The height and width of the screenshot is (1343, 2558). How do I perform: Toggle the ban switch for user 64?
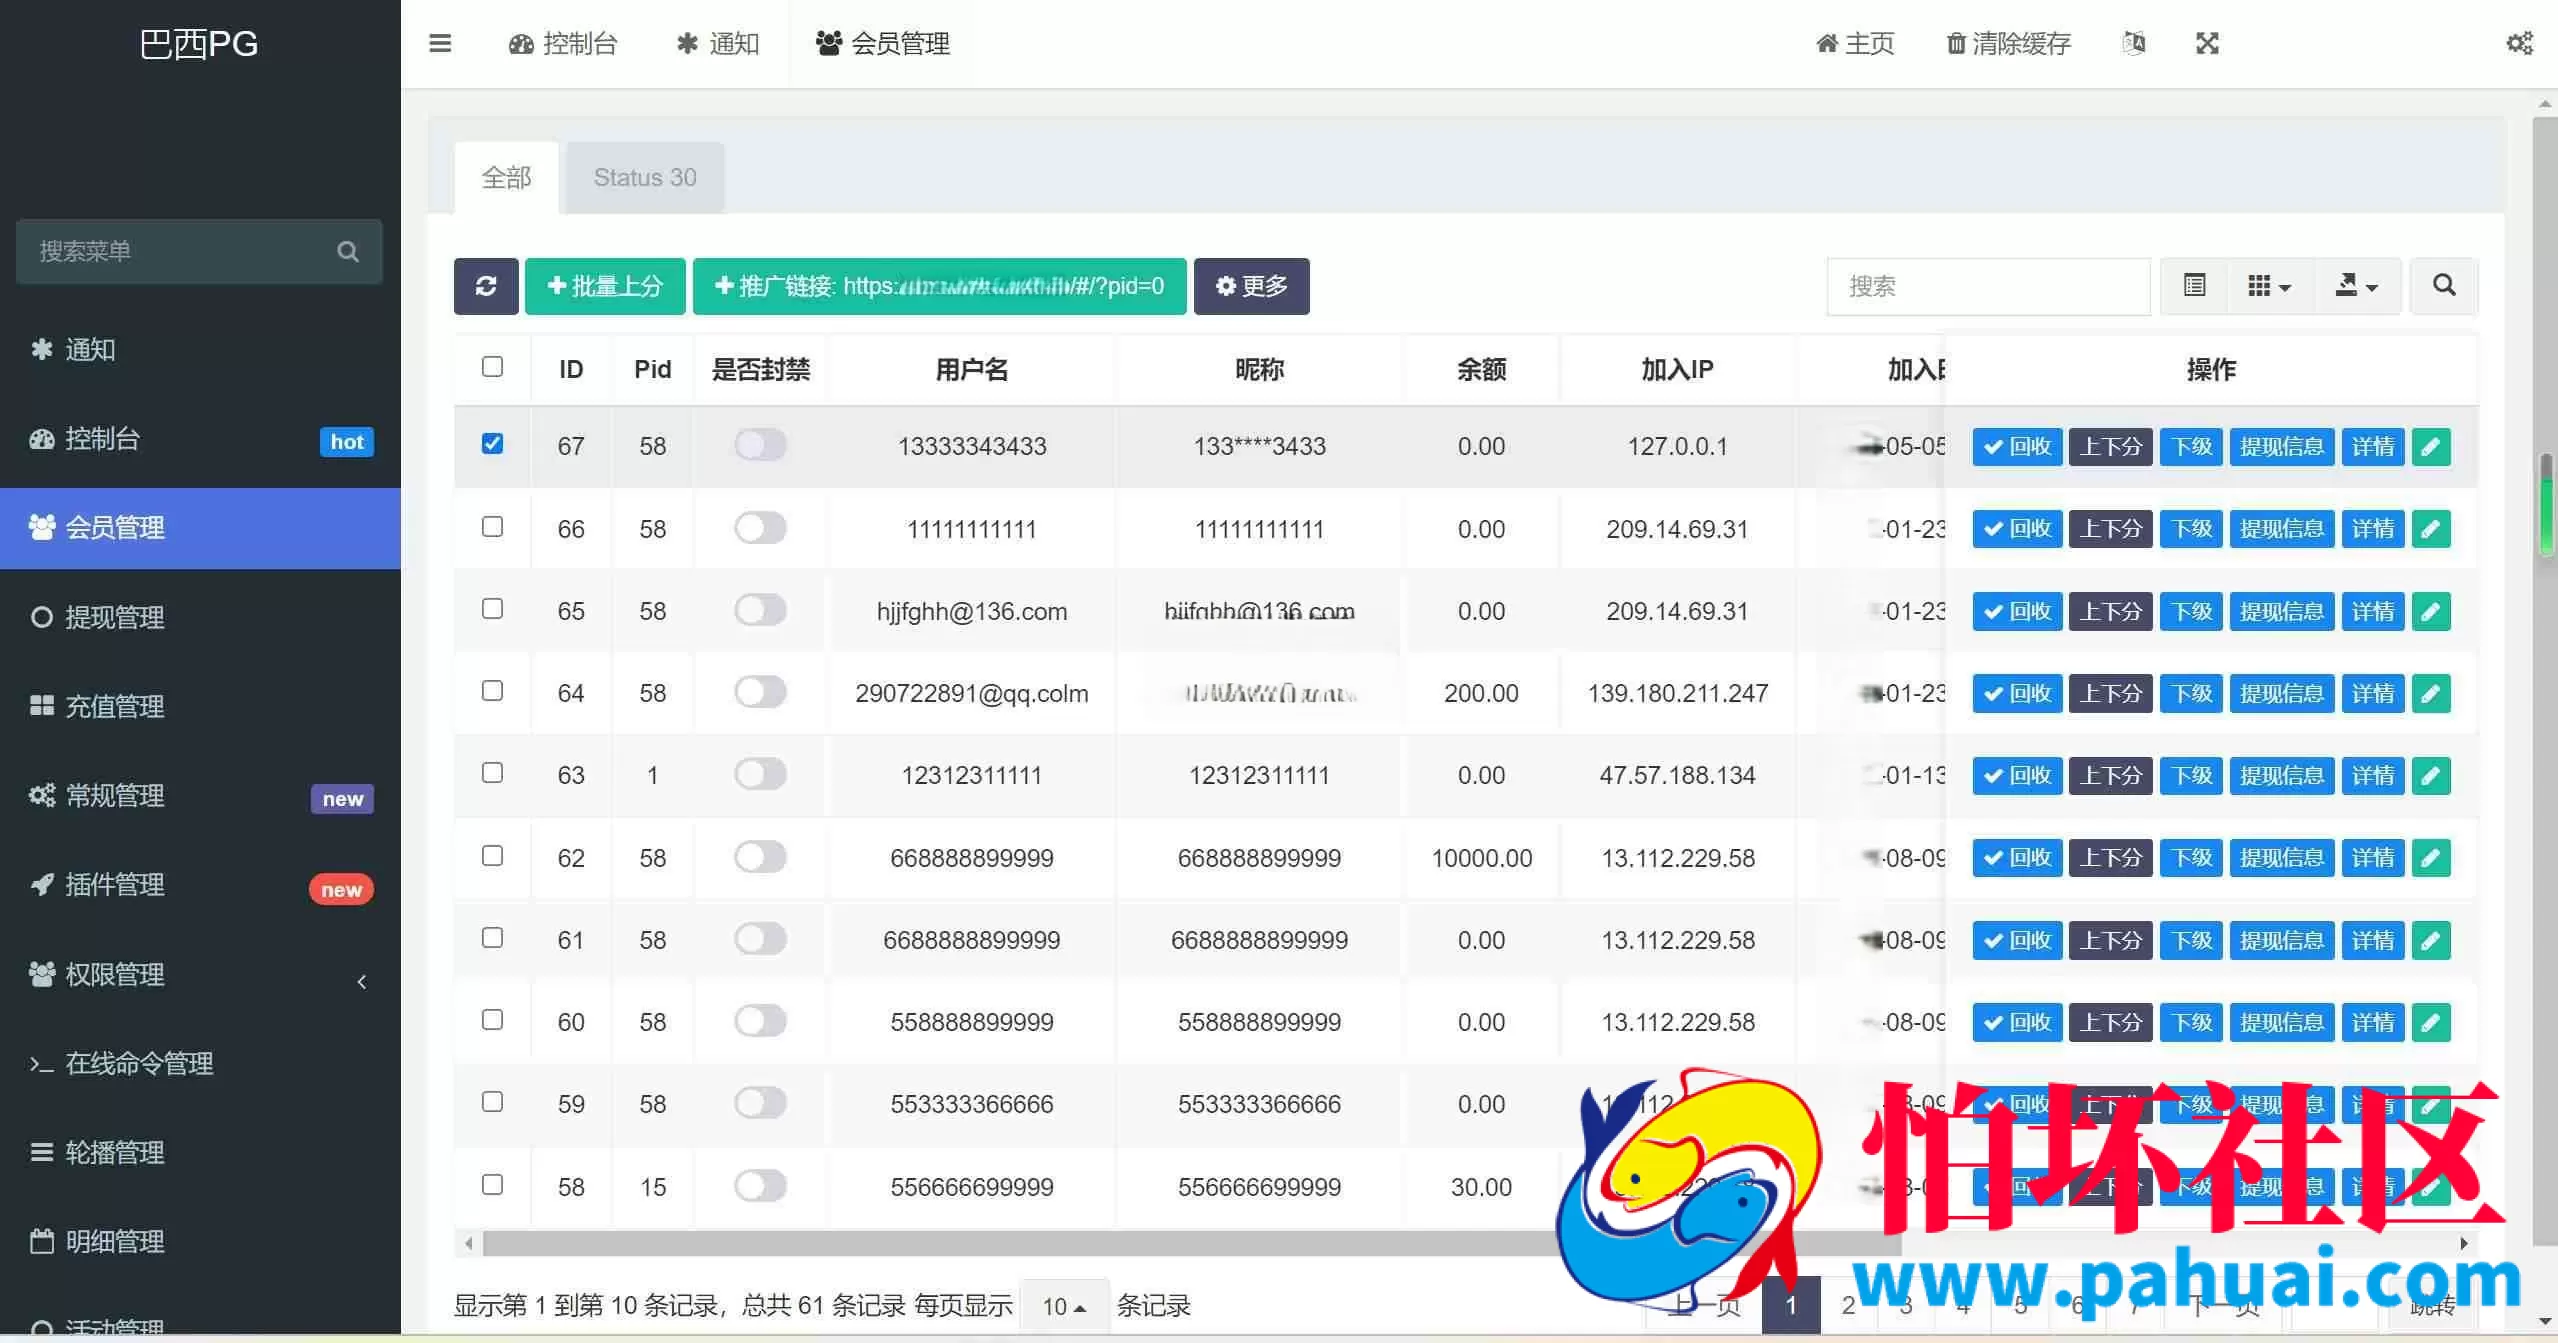pyautogui.click(x=760, y=692)
